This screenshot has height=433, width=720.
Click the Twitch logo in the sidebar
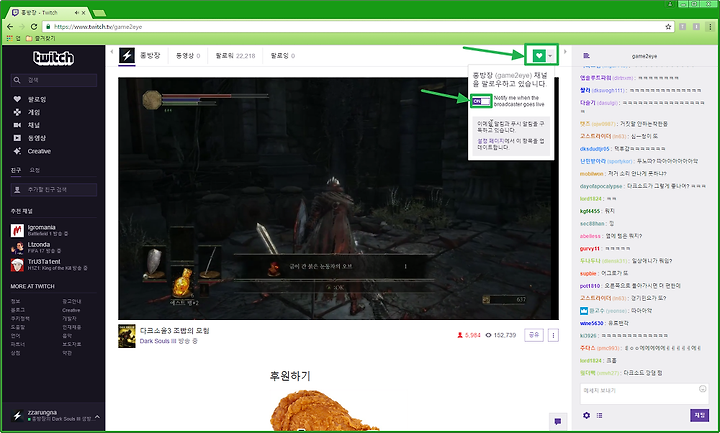click(53, 58)
